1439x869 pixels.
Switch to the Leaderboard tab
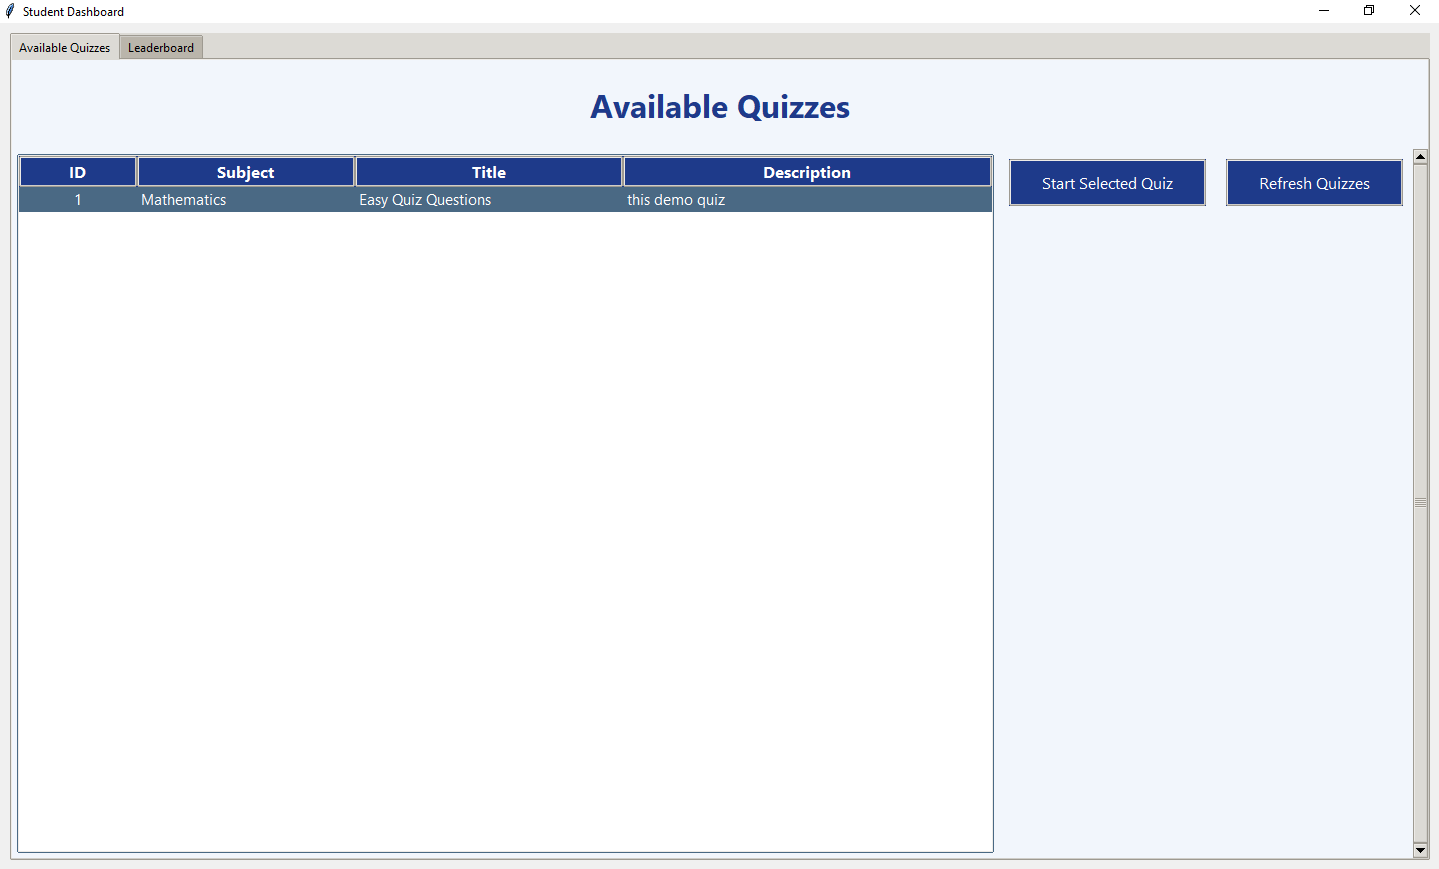(160, 47)
